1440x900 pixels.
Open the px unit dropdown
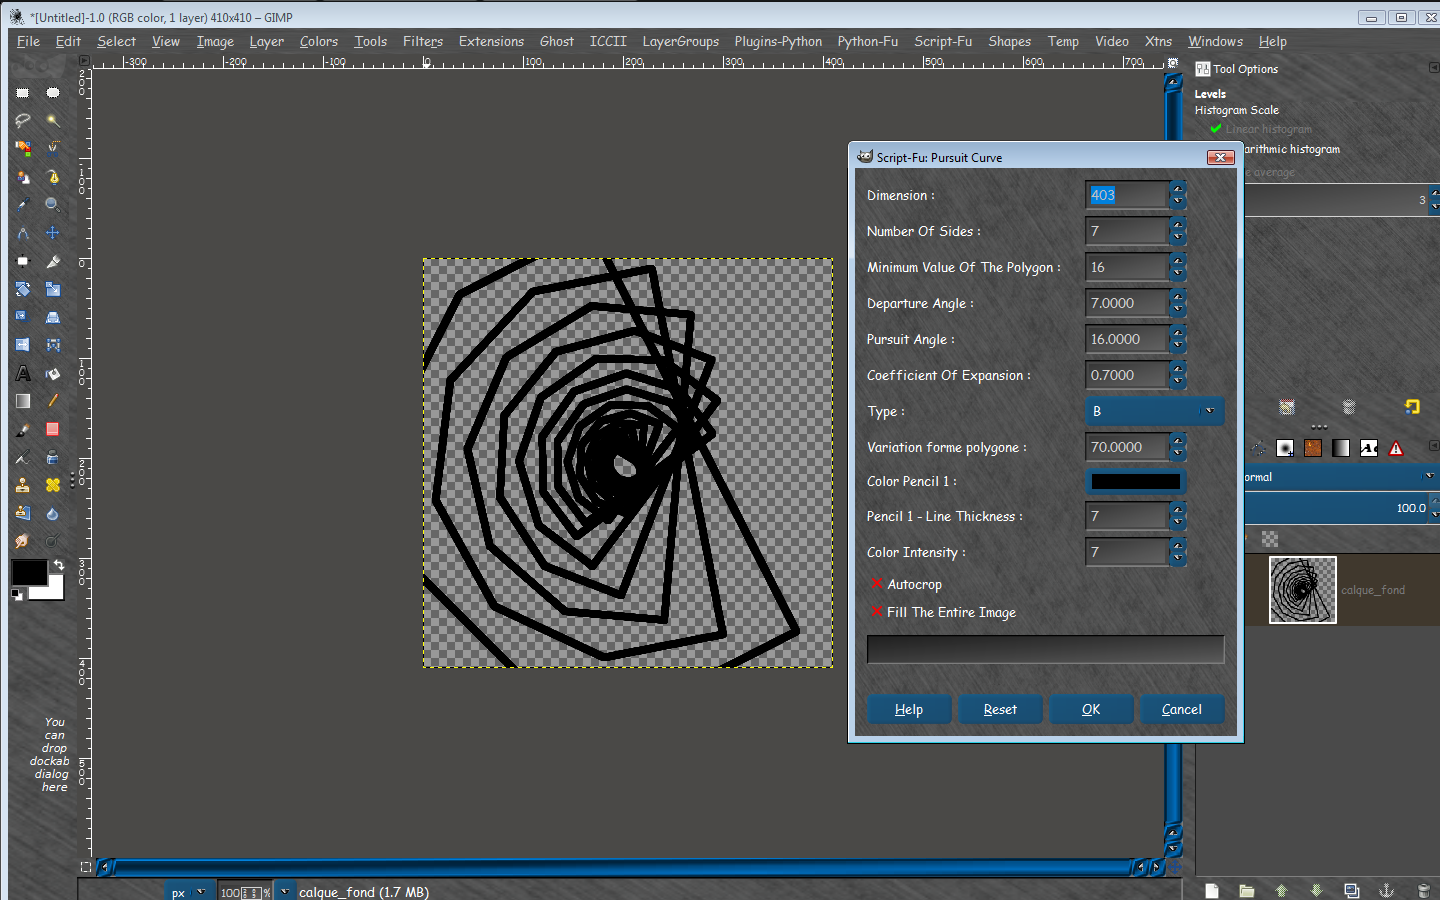point(189,891)
